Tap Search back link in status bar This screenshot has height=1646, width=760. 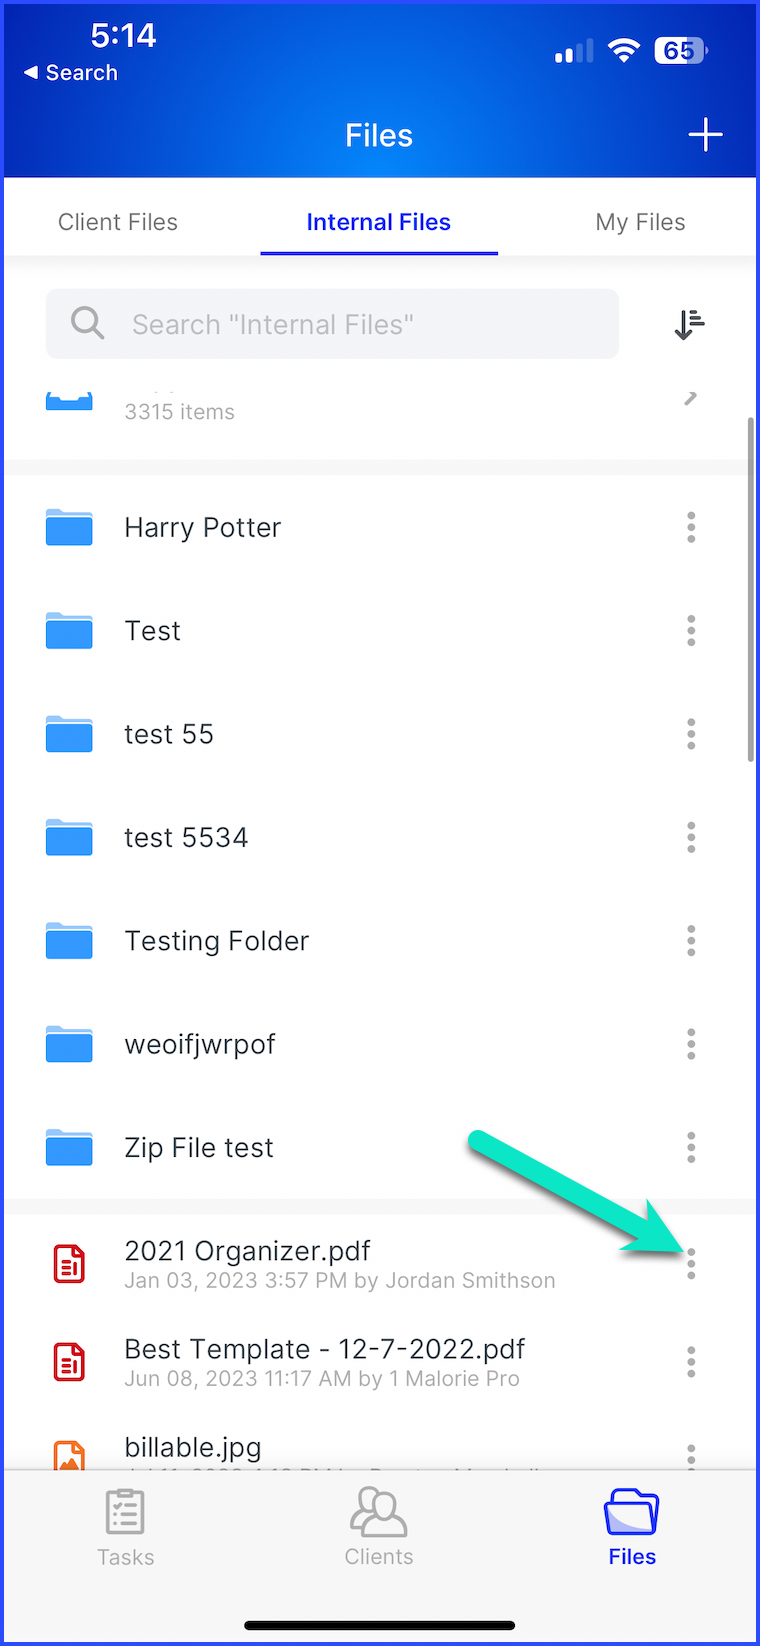point(72,73)
